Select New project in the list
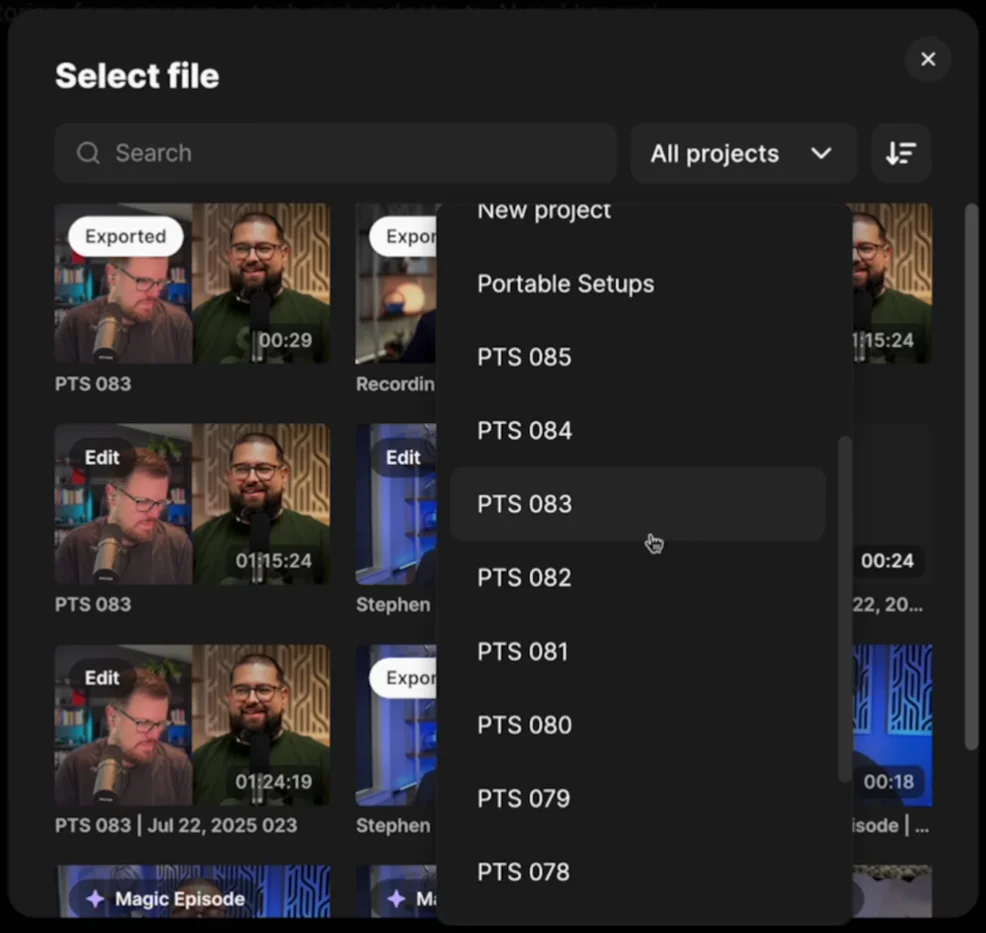This screenshot has height=933, width=986. (x=544, y=211)
